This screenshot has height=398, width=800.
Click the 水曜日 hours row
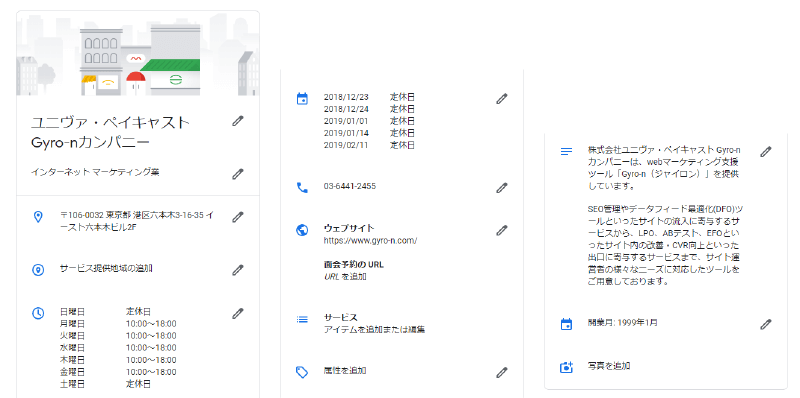(118, 348)
